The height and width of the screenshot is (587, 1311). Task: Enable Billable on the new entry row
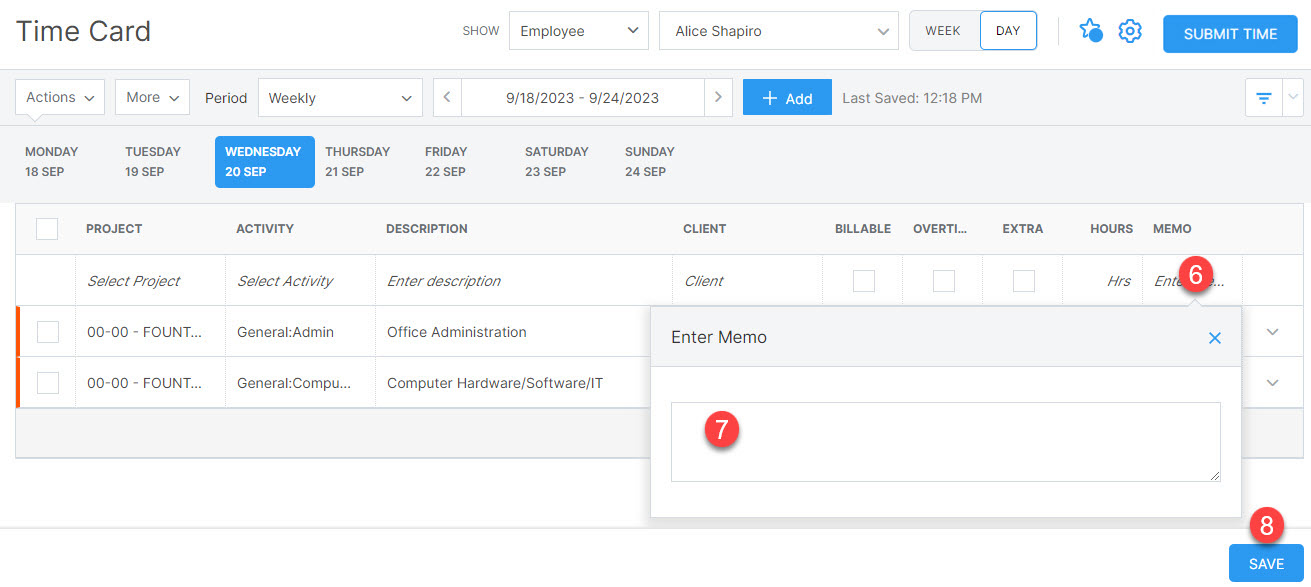(863, 280)
